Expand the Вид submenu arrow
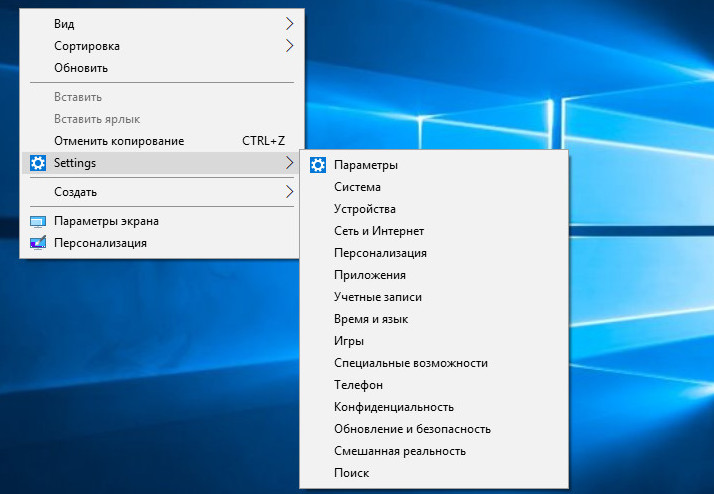Viewport: 714px width, 494px height. [290, 24]
